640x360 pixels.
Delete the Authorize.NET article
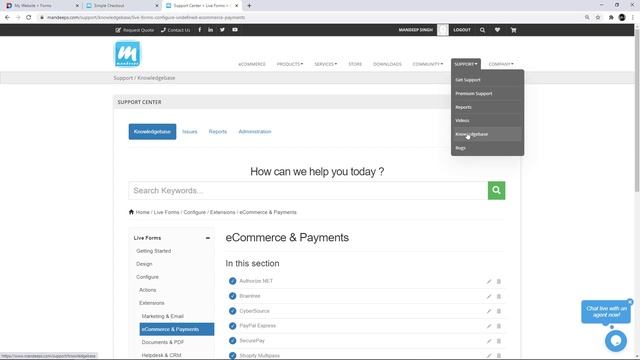[499, 281]
